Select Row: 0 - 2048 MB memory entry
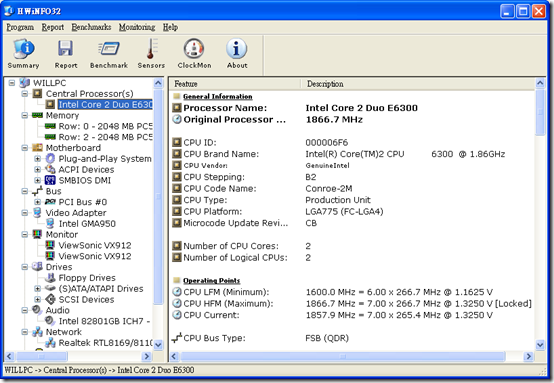Viewport: 554px width, 383px height. pyautogui.click(x=106, y=126)
